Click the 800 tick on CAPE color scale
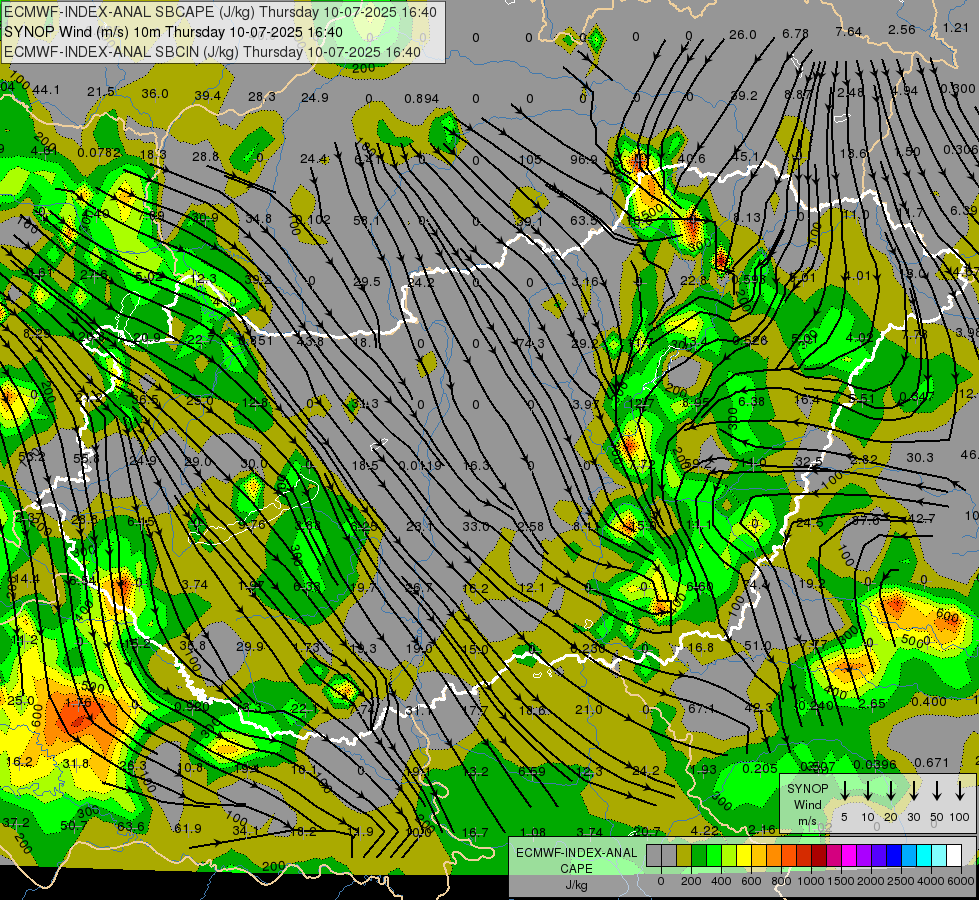The width and height of the screenshot is (979, 900). click(781, 881)
